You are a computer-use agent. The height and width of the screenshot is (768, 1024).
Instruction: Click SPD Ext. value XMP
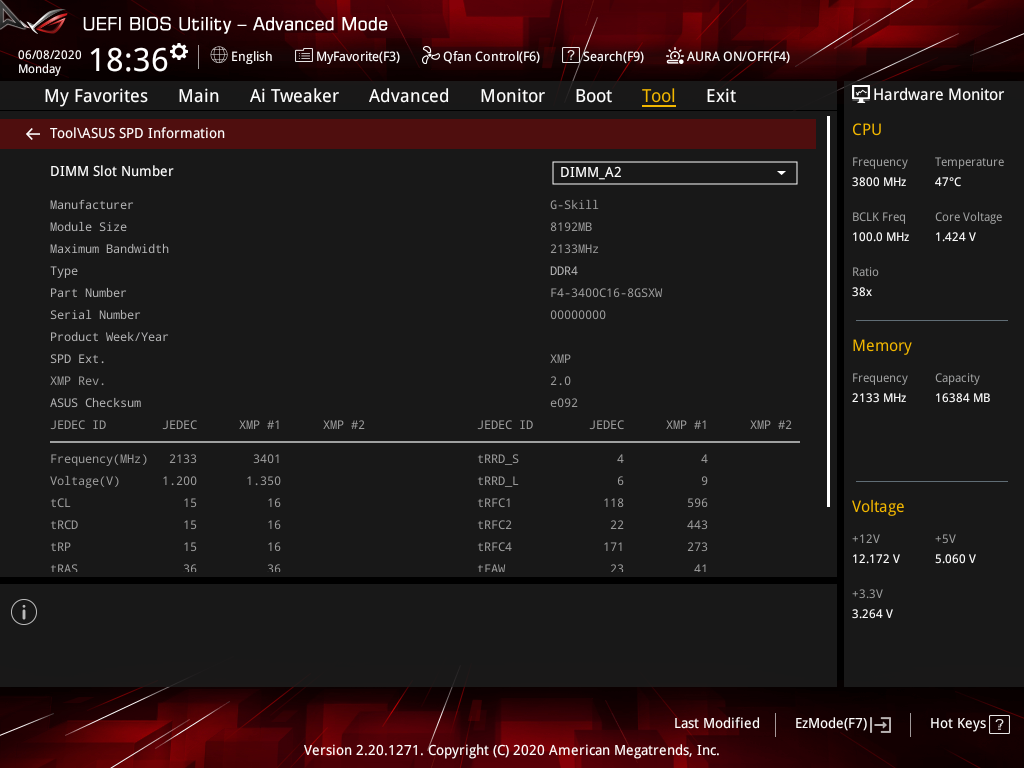pos(560,359)
